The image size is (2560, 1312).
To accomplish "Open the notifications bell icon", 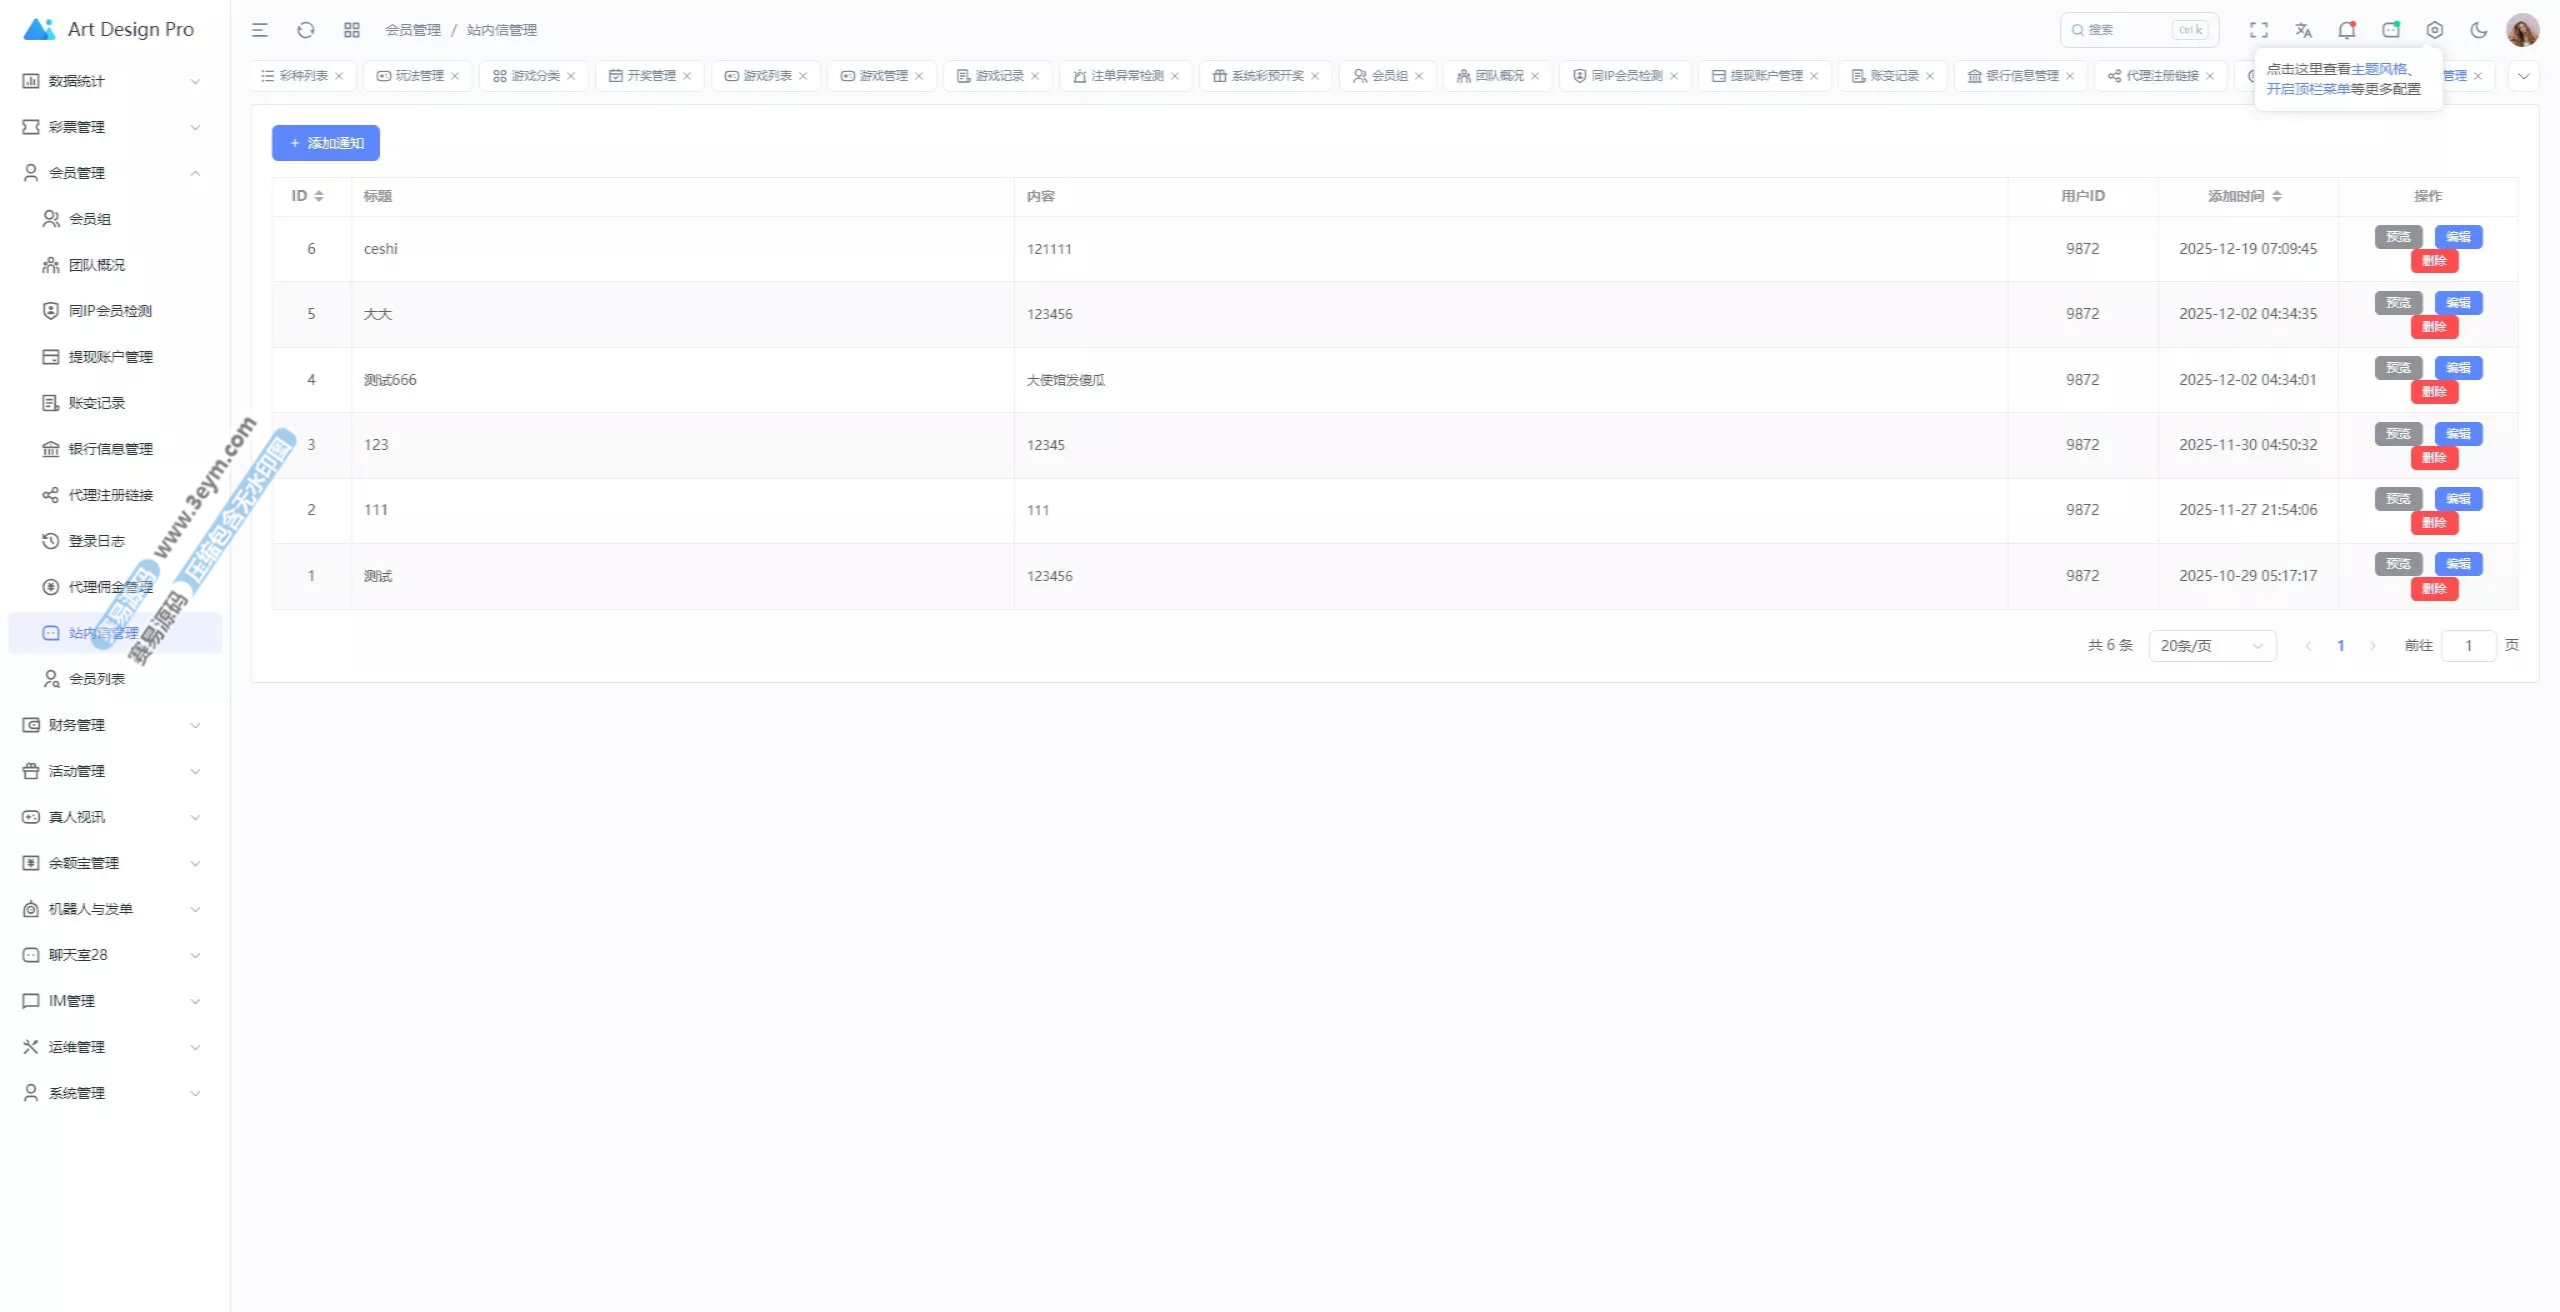I will tap(2346, 30).
